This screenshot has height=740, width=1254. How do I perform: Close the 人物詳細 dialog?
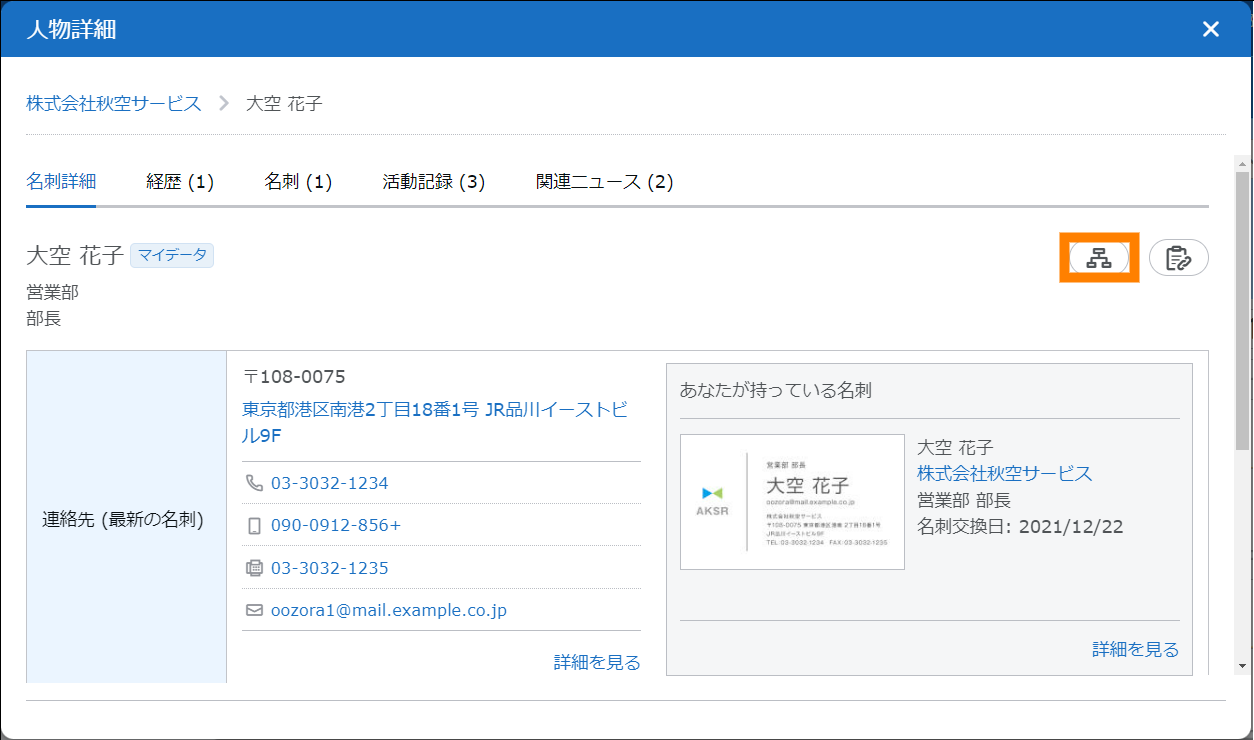click(x=1211, y=29)
